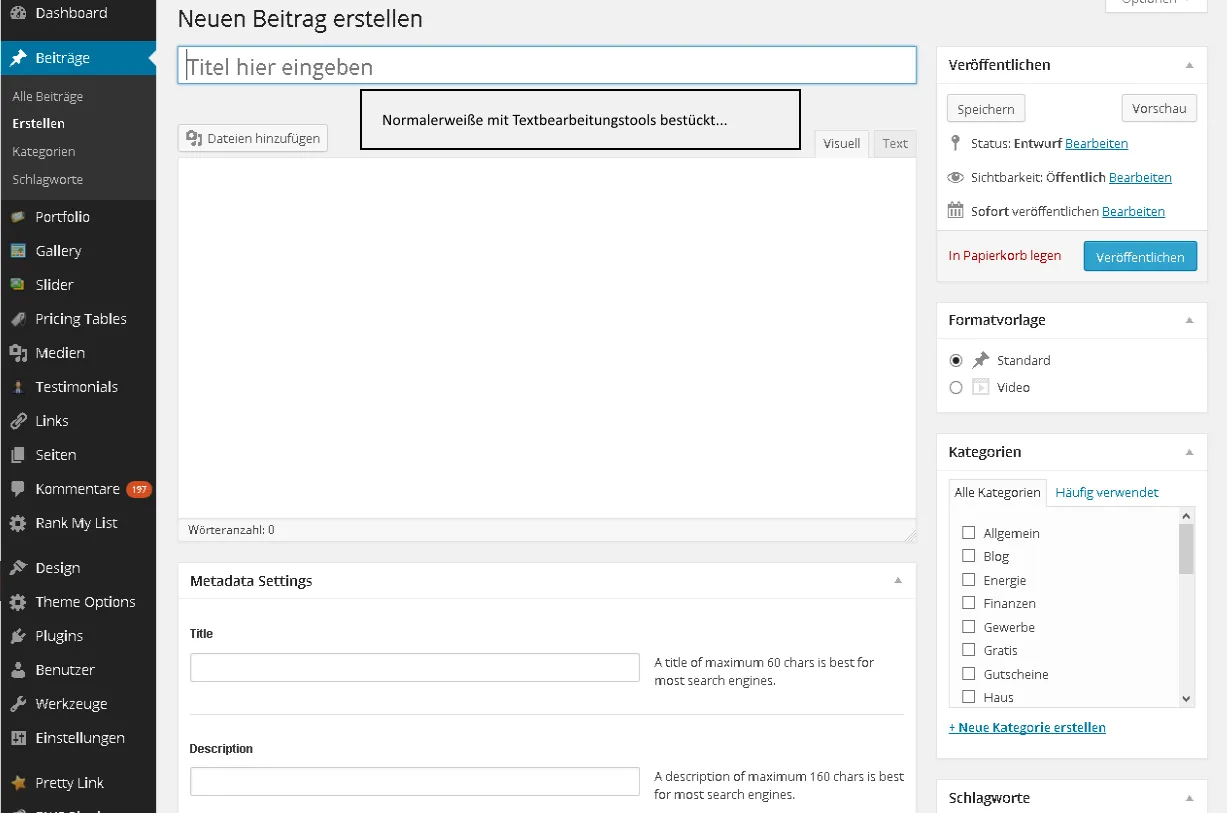The image size is (1227, 813).
Task: Open the Portfolio sidebar icon
Action: pos(18,217)
